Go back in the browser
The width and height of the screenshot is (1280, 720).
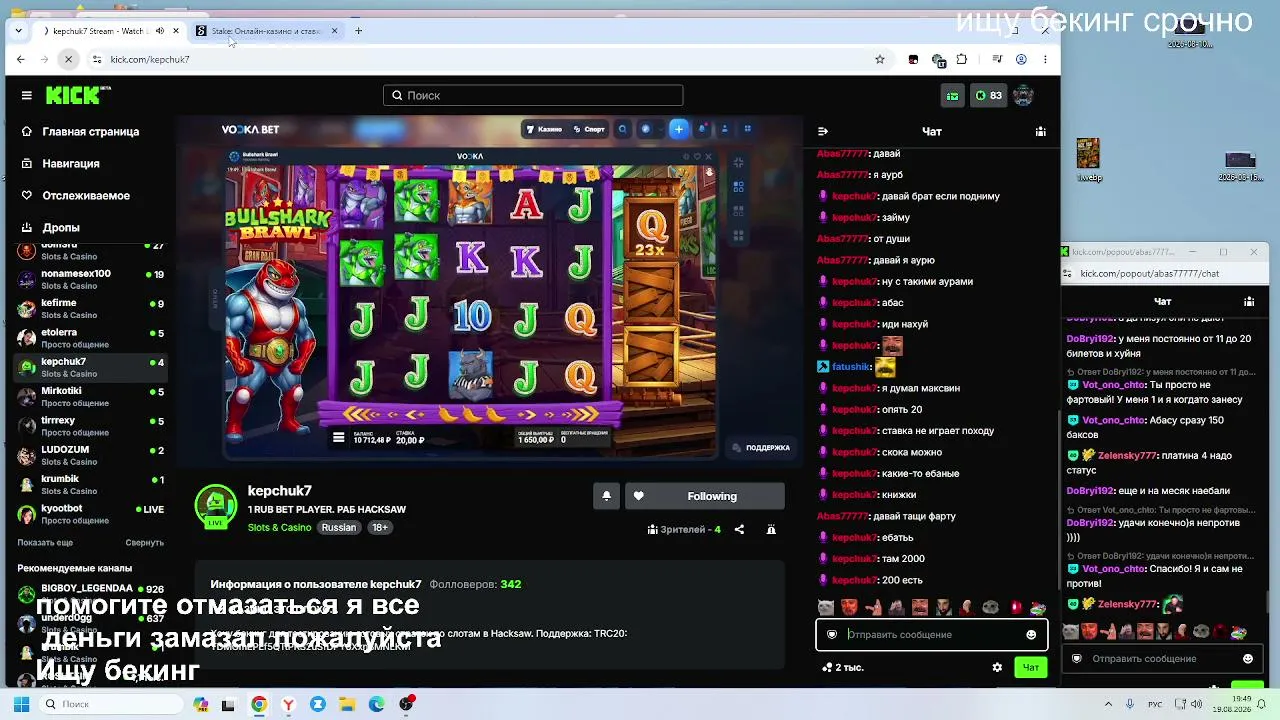[x=20, y=59]
